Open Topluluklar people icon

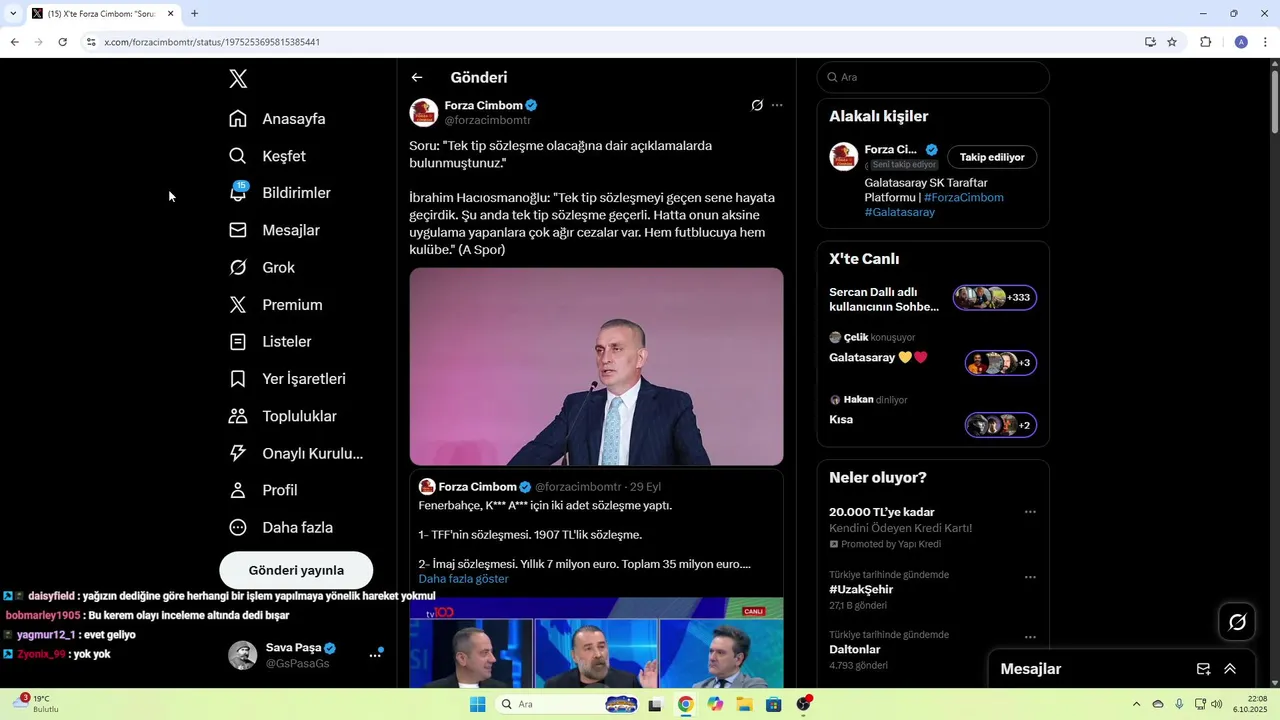(x=238, y=416)
